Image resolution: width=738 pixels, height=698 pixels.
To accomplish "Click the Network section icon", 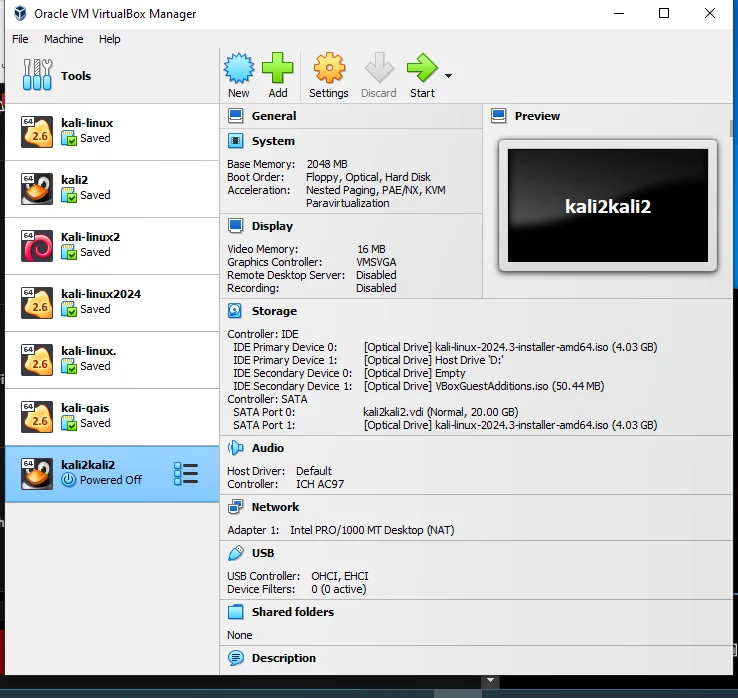I will [x=235, y=507].
